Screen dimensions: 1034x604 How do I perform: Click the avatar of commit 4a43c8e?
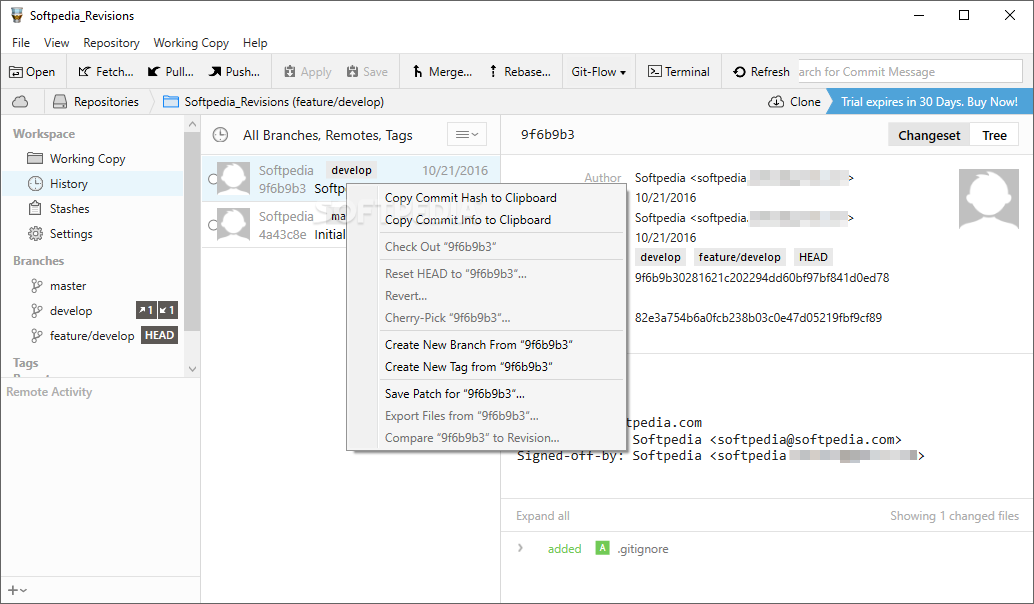point(233,224)
